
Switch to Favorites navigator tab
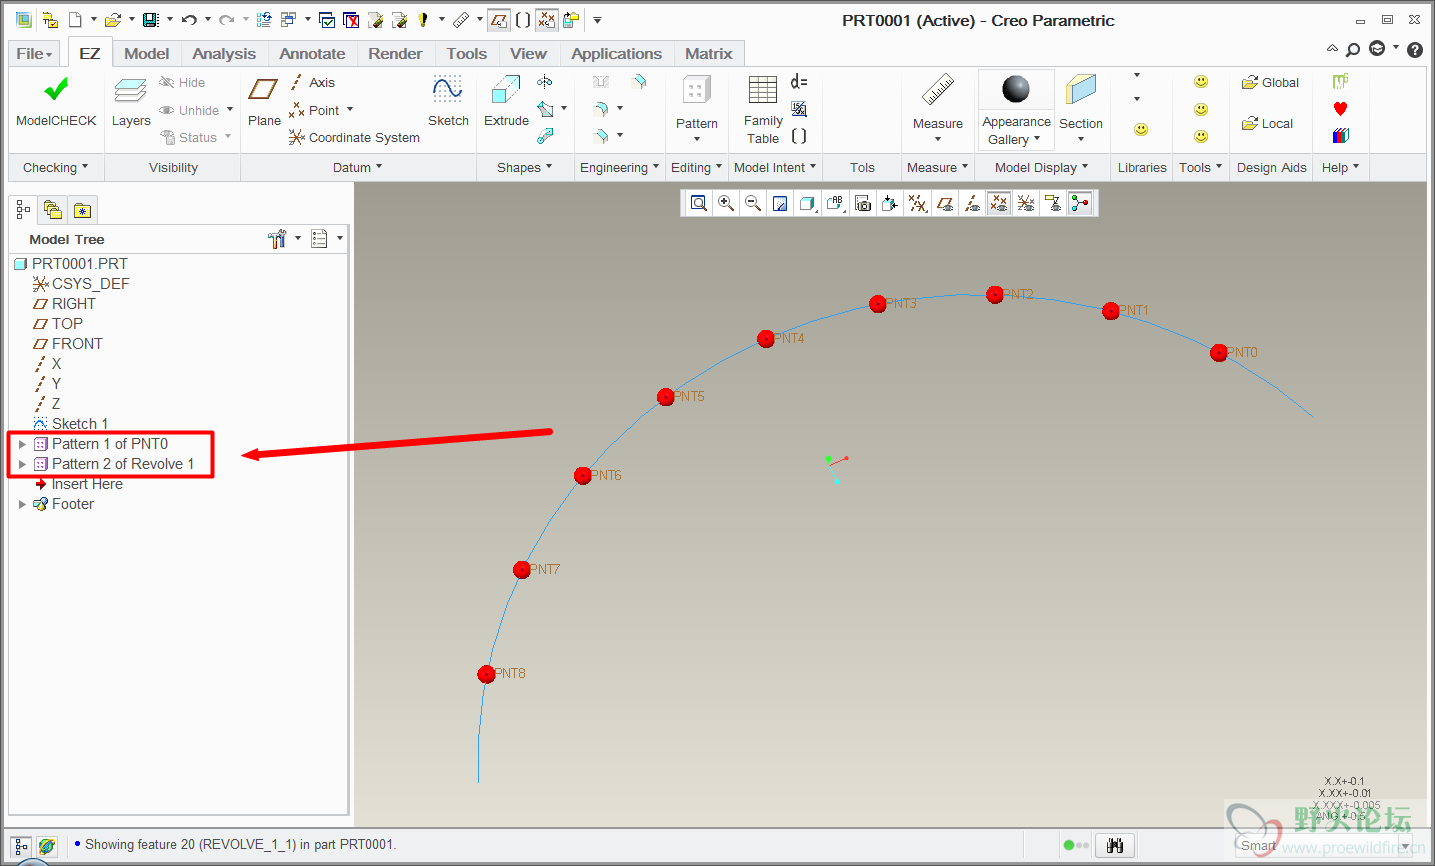pos(82,210)
